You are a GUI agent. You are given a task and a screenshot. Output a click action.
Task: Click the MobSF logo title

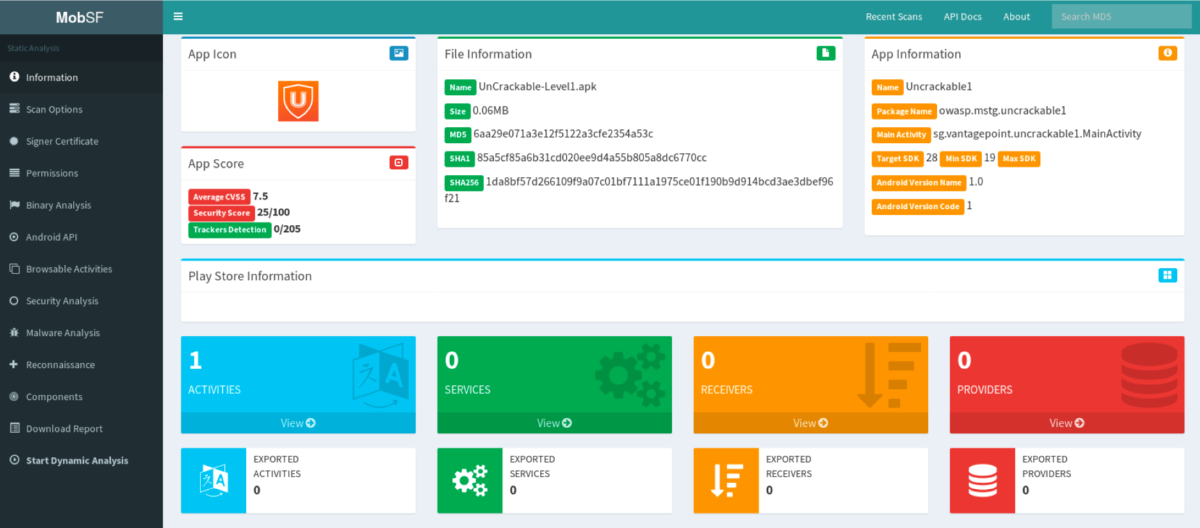point(81,16)
